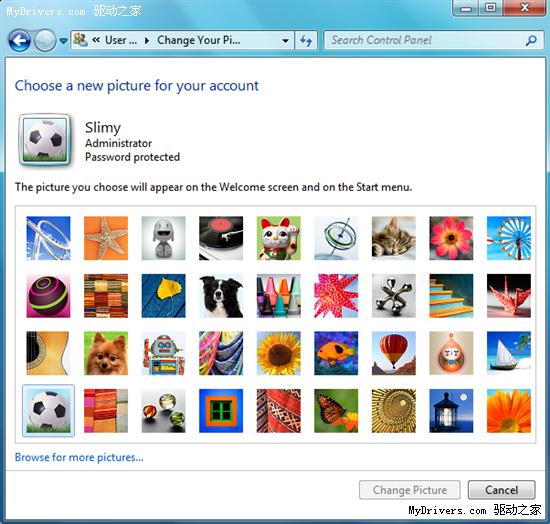Click the current Slimy account picture

[x=45, y=140]
